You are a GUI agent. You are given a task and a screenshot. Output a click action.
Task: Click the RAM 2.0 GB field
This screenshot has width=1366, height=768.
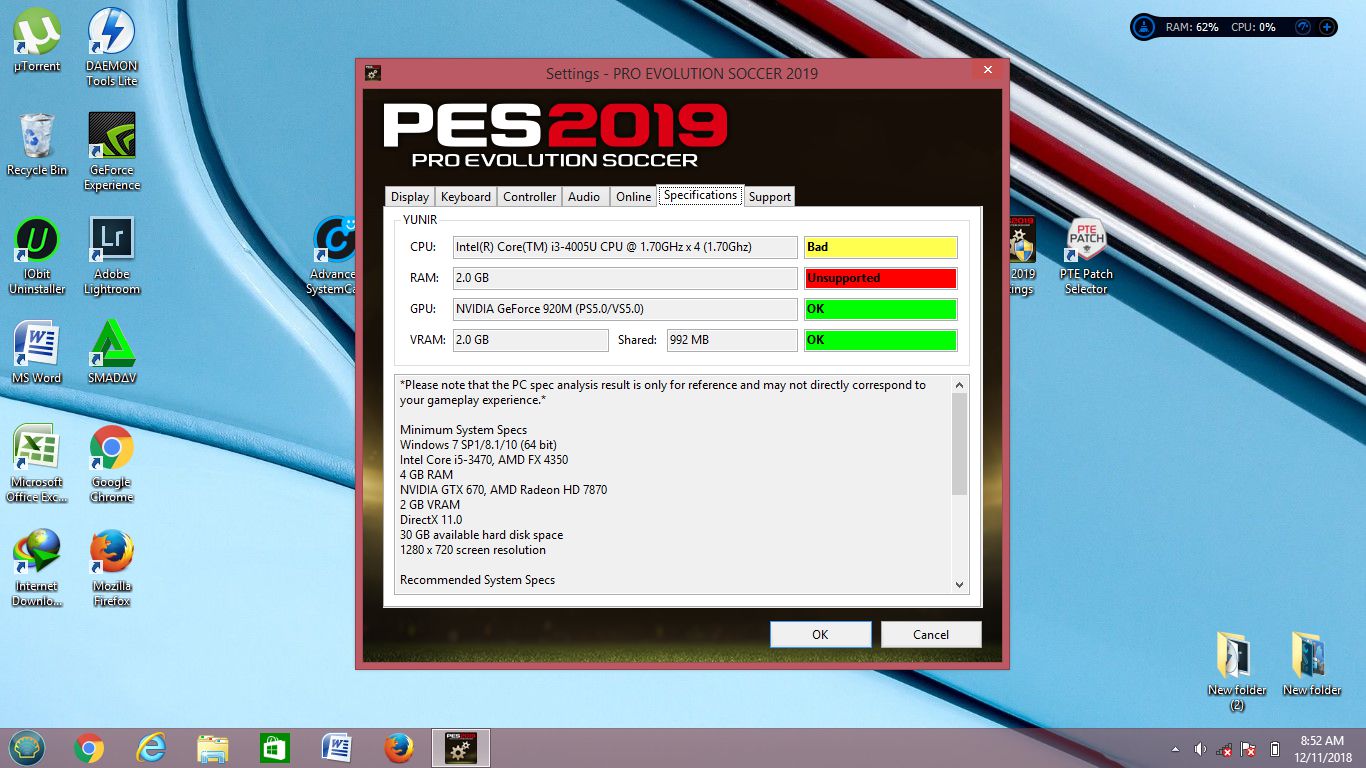(x=626, y=278)
